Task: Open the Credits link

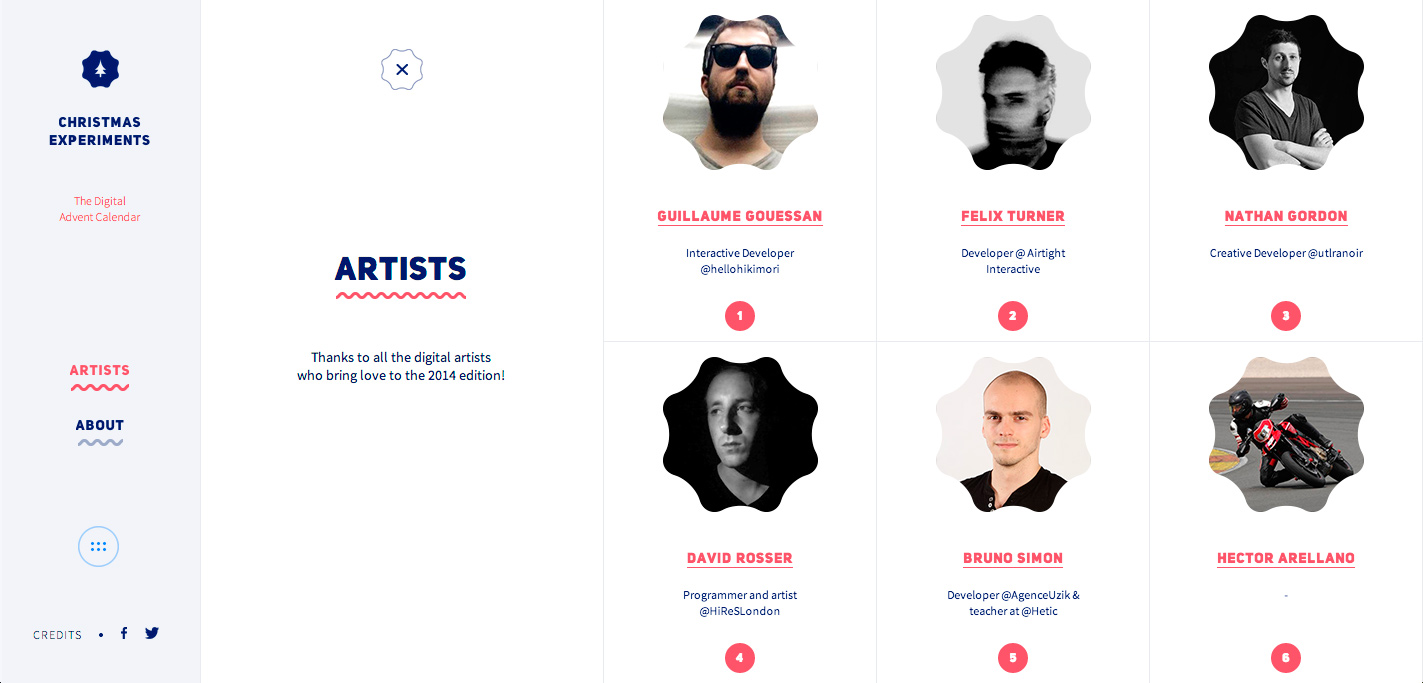Action: pyautogui.click(x=58, y=635)
